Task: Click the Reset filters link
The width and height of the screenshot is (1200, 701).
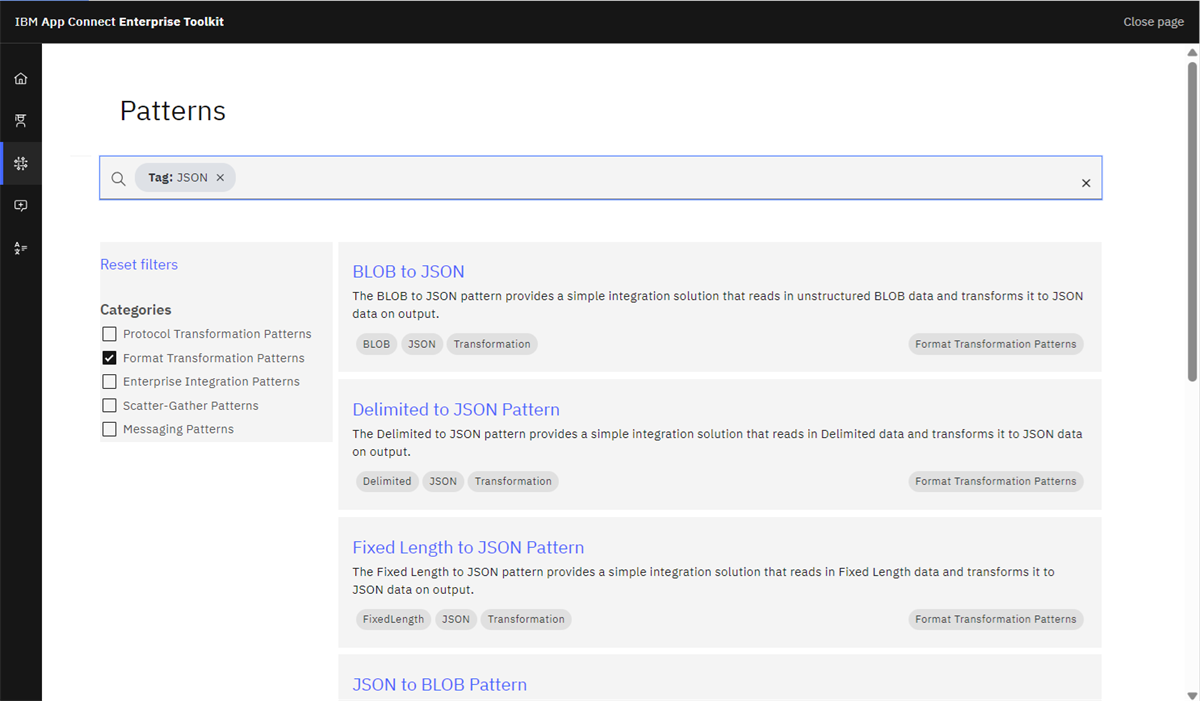Action: click(139, 264)
